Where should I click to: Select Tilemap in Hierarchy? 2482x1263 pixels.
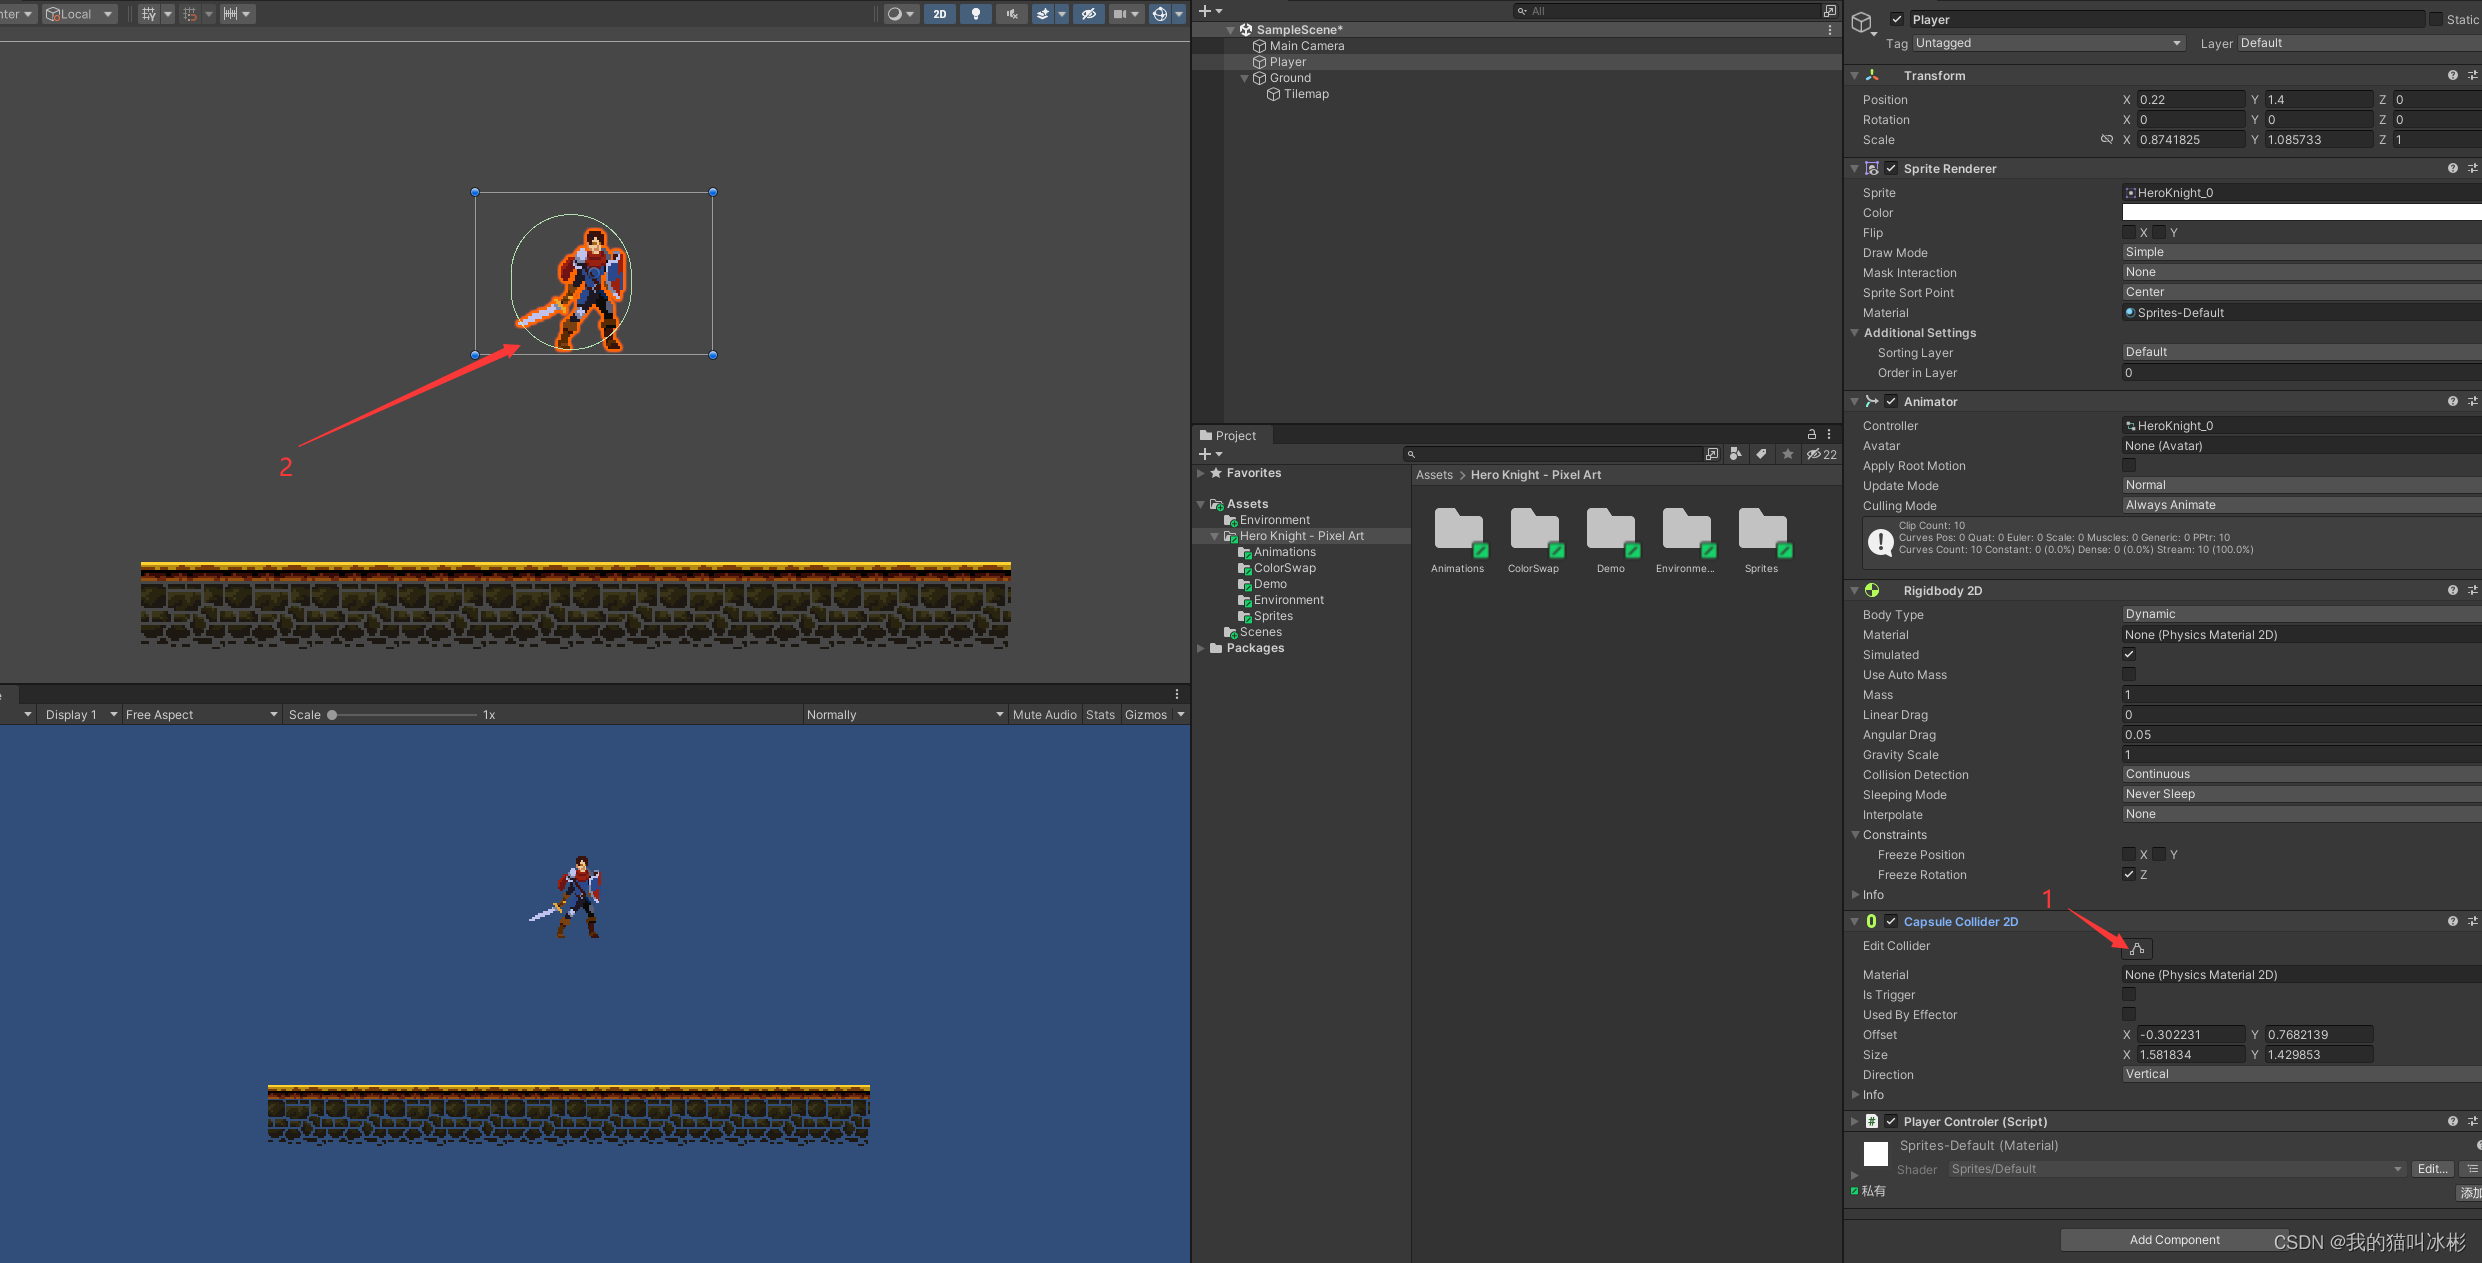click(x=1306, y=94)
